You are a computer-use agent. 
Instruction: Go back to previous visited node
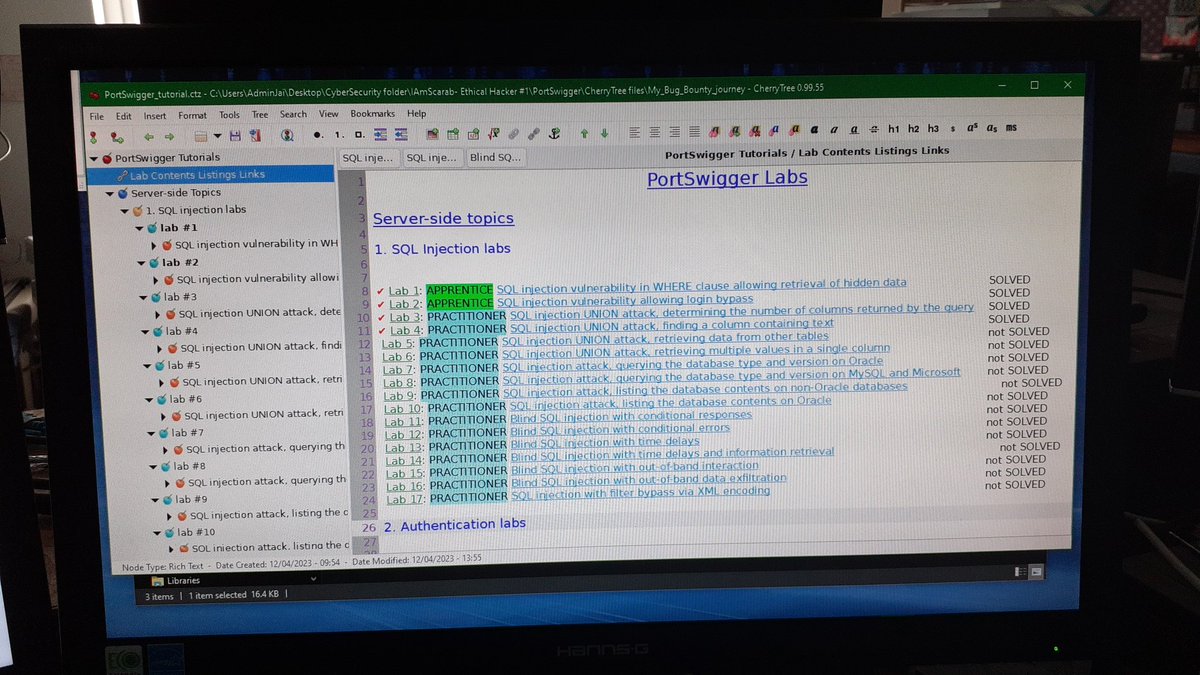tap(149, 136)
